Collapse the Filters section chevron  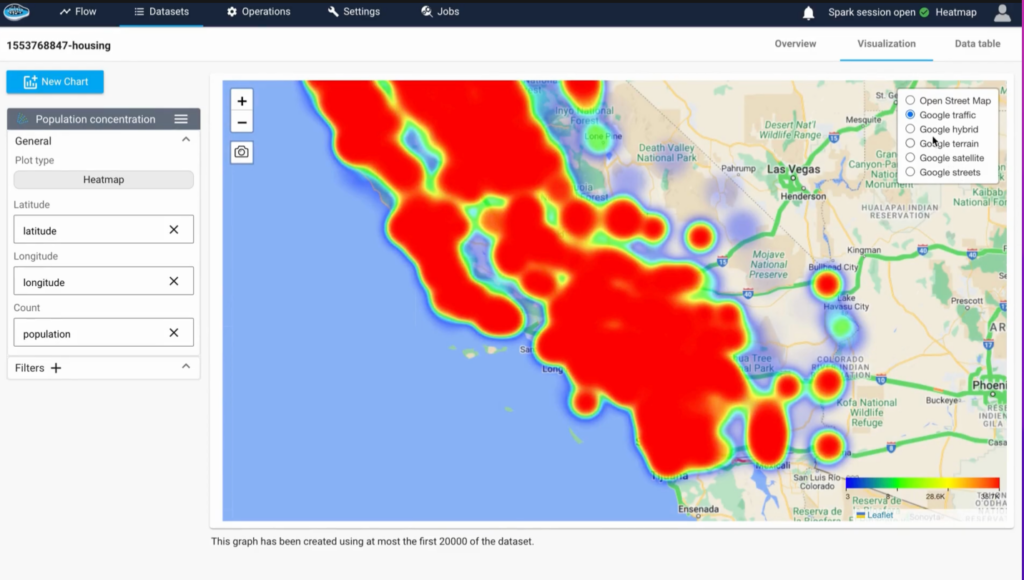pos(186,367)
